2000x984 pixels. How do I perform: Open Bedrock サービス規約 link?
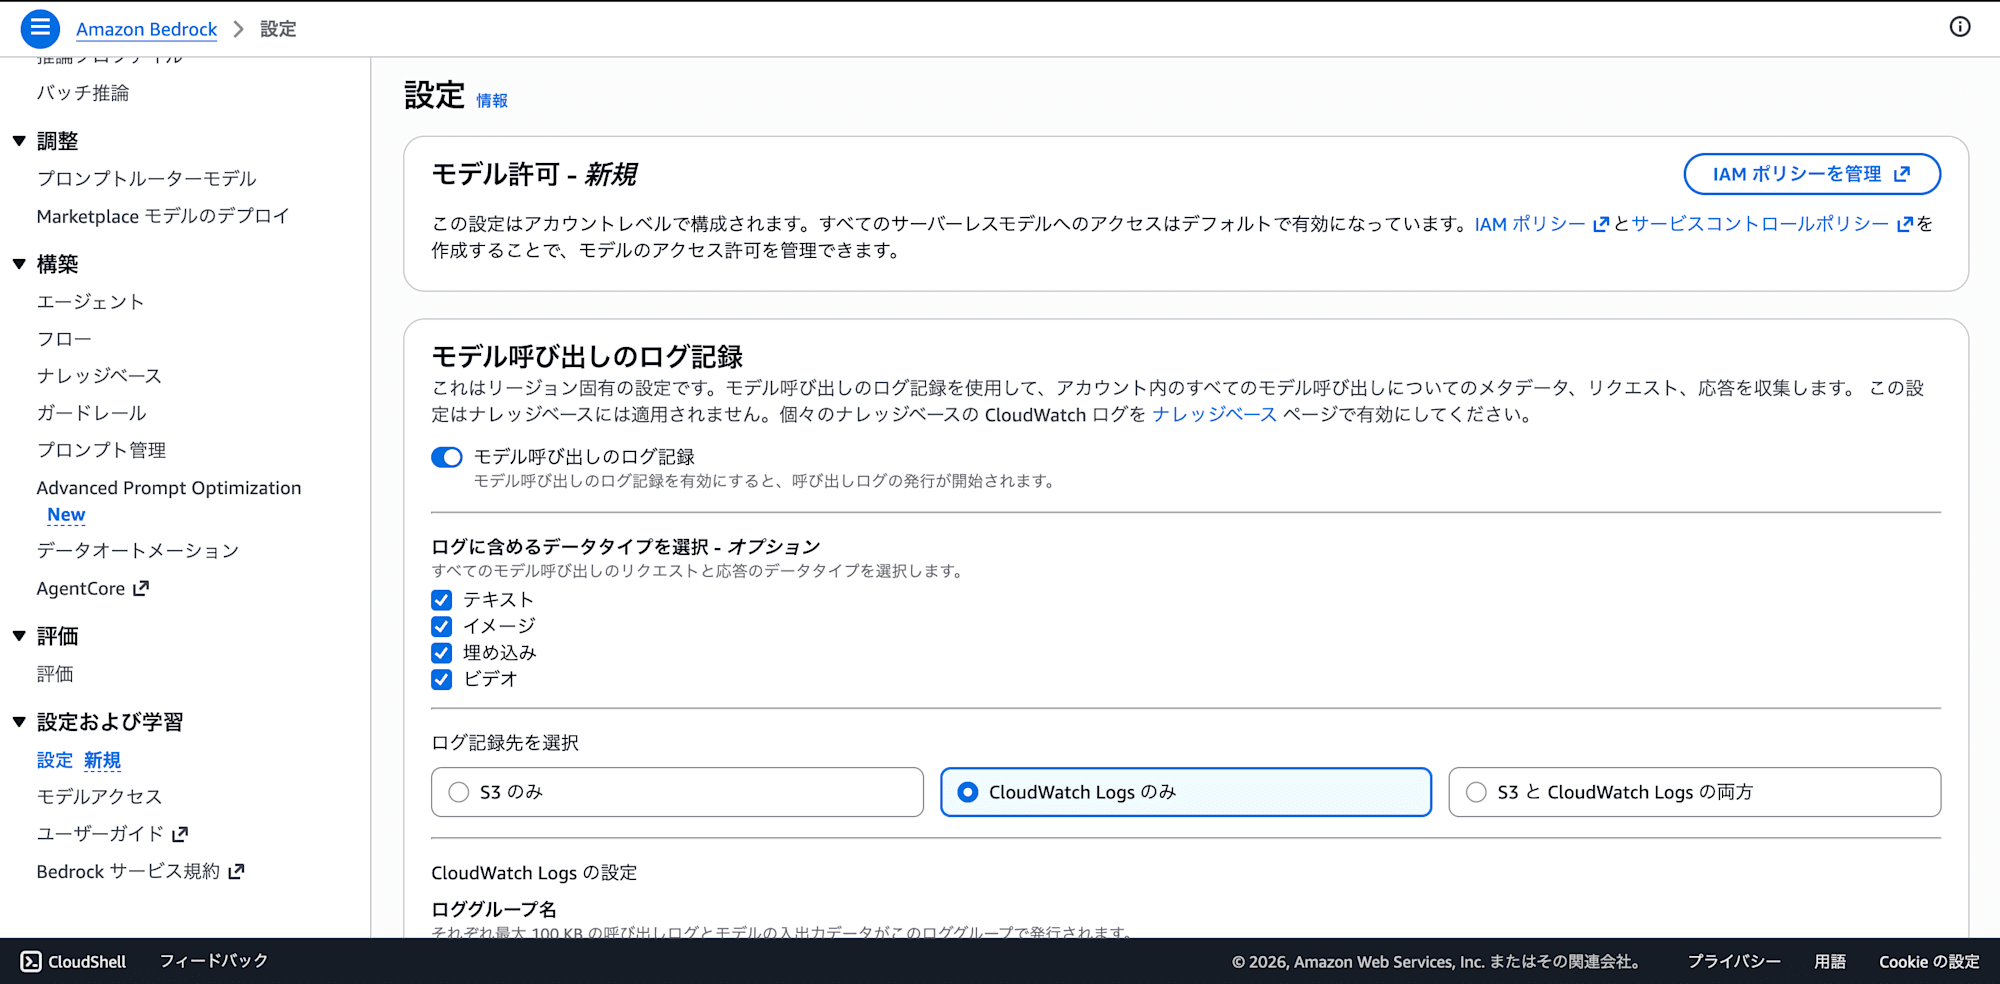click(128, 871)
